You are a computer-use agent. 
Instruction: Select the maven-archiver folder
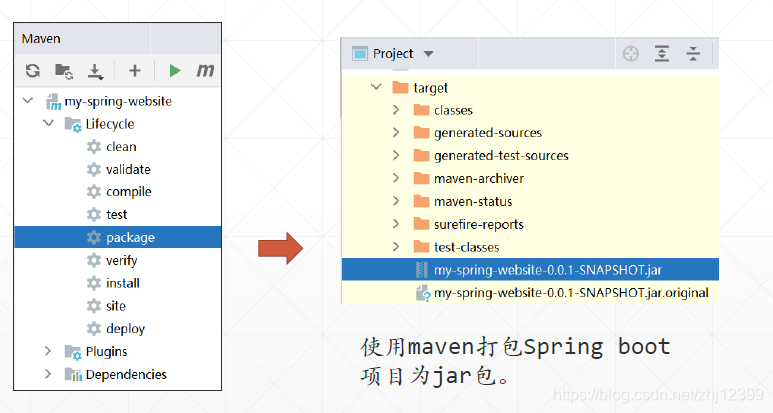[479, 178]
